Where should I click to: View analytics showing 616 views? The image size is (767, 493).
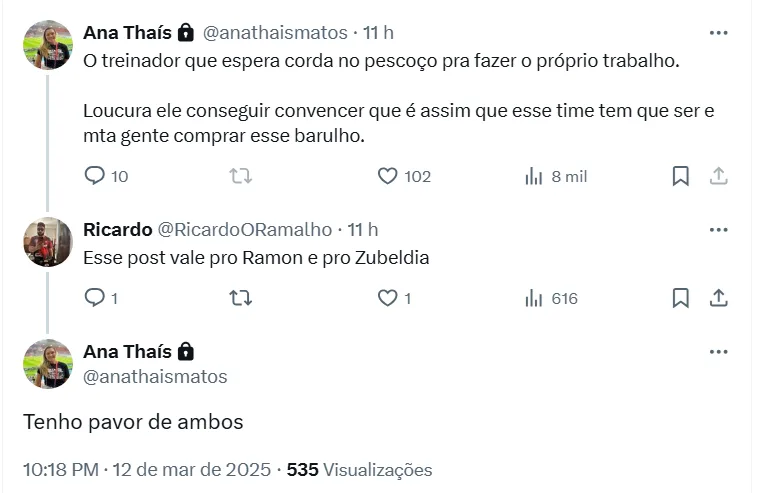534,298
